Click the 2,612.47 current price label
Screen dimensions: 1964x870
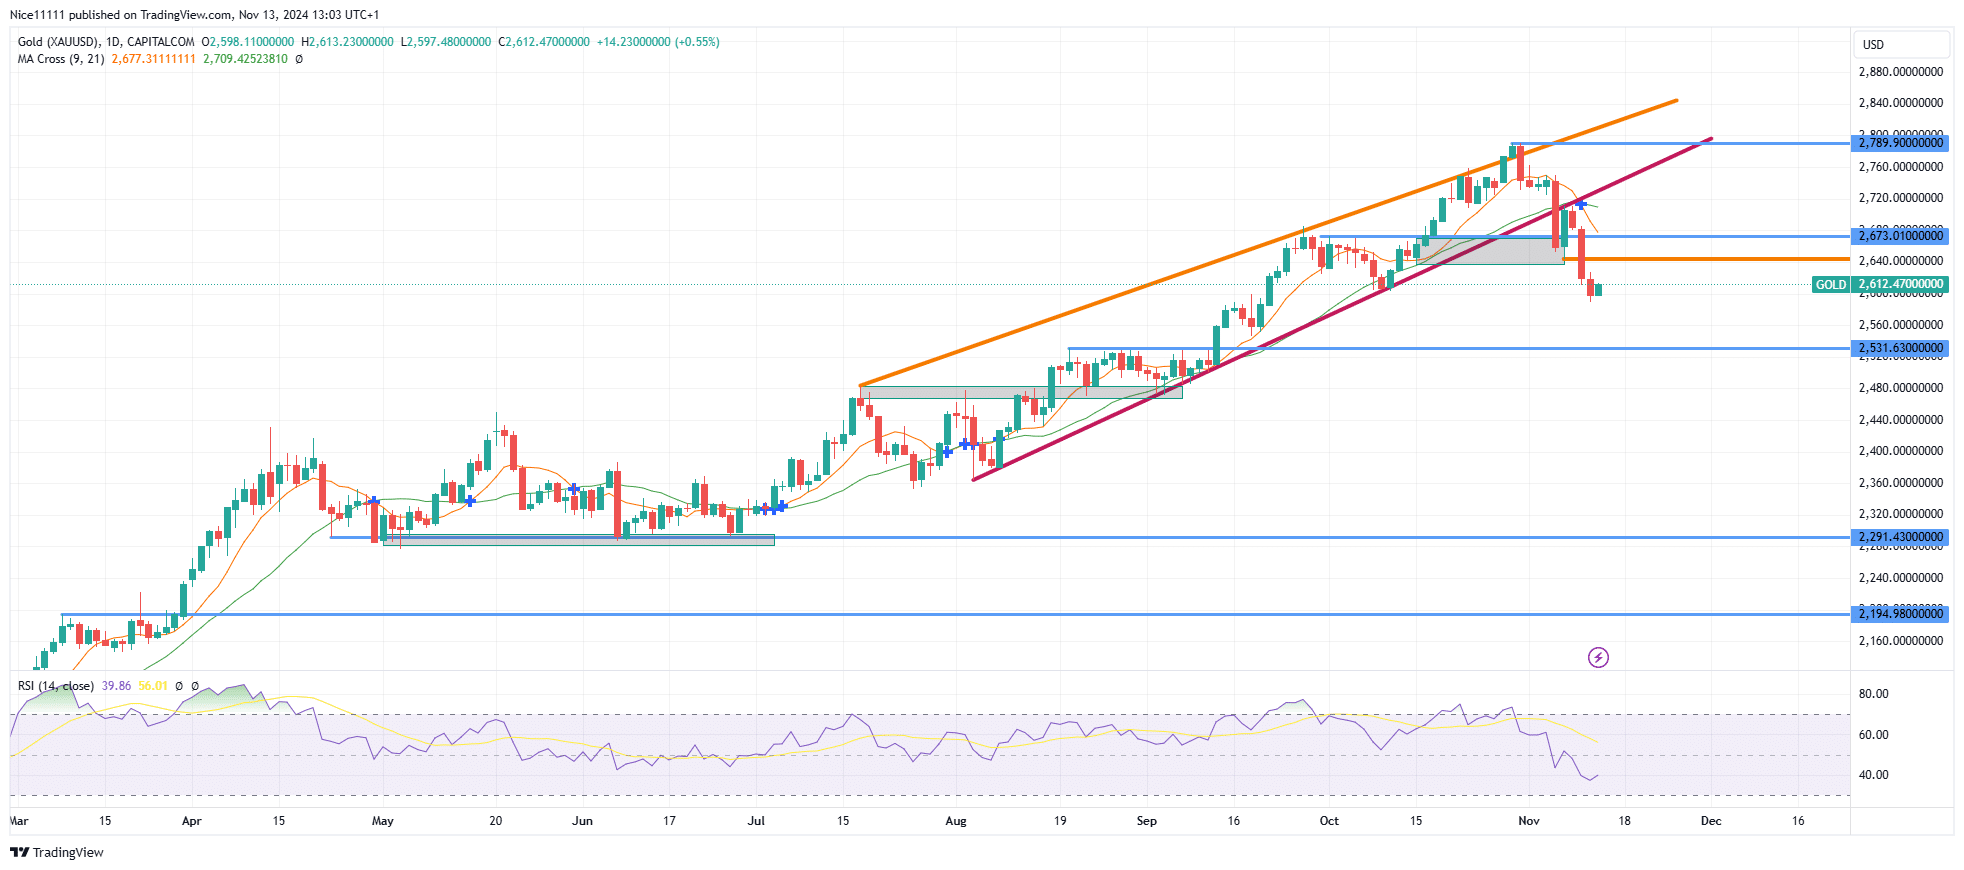coord(1901,285)
